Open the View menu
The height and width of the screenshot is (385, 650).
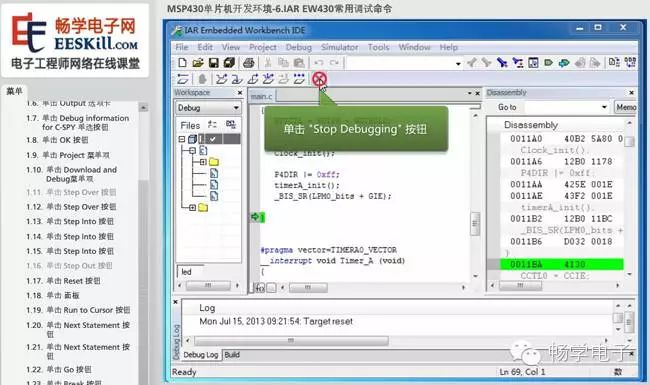230,47
